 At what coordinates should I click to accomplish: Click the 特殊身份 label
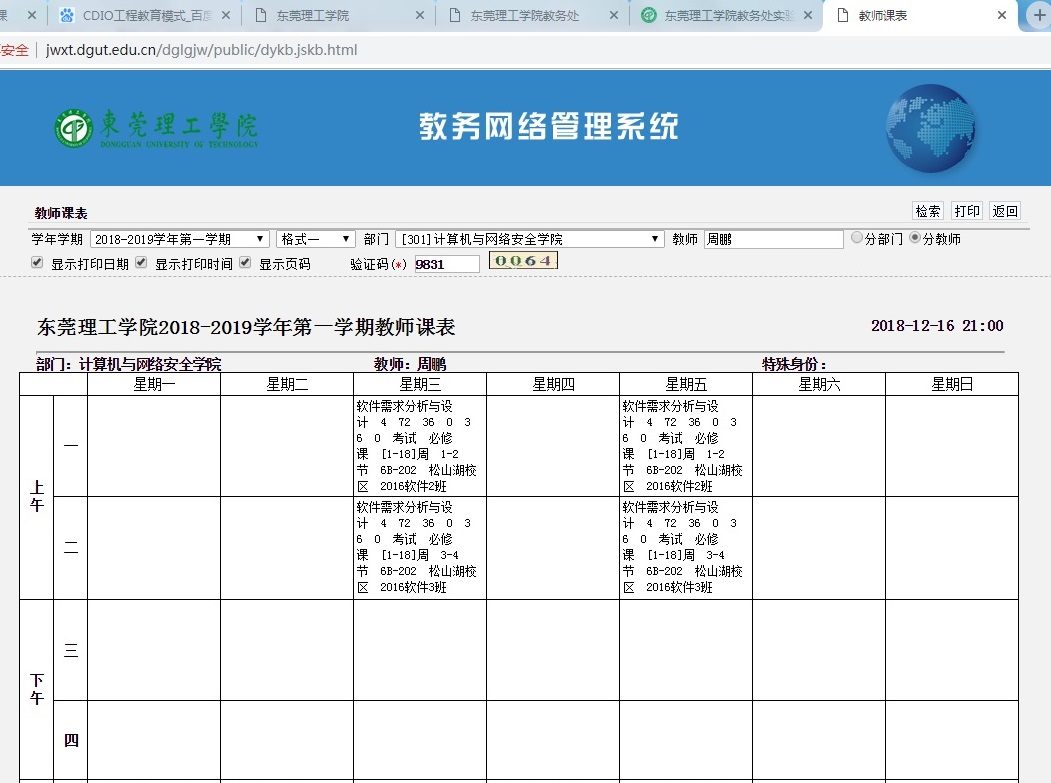coord(794,364)
